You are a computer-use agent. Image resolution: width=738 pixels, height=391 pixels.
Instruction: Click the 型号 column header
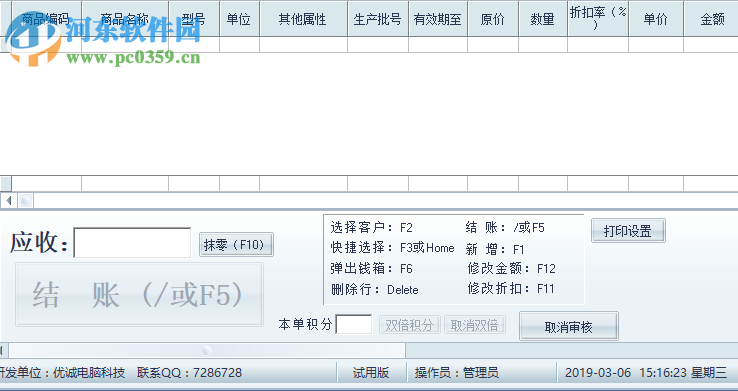(194, 18)
